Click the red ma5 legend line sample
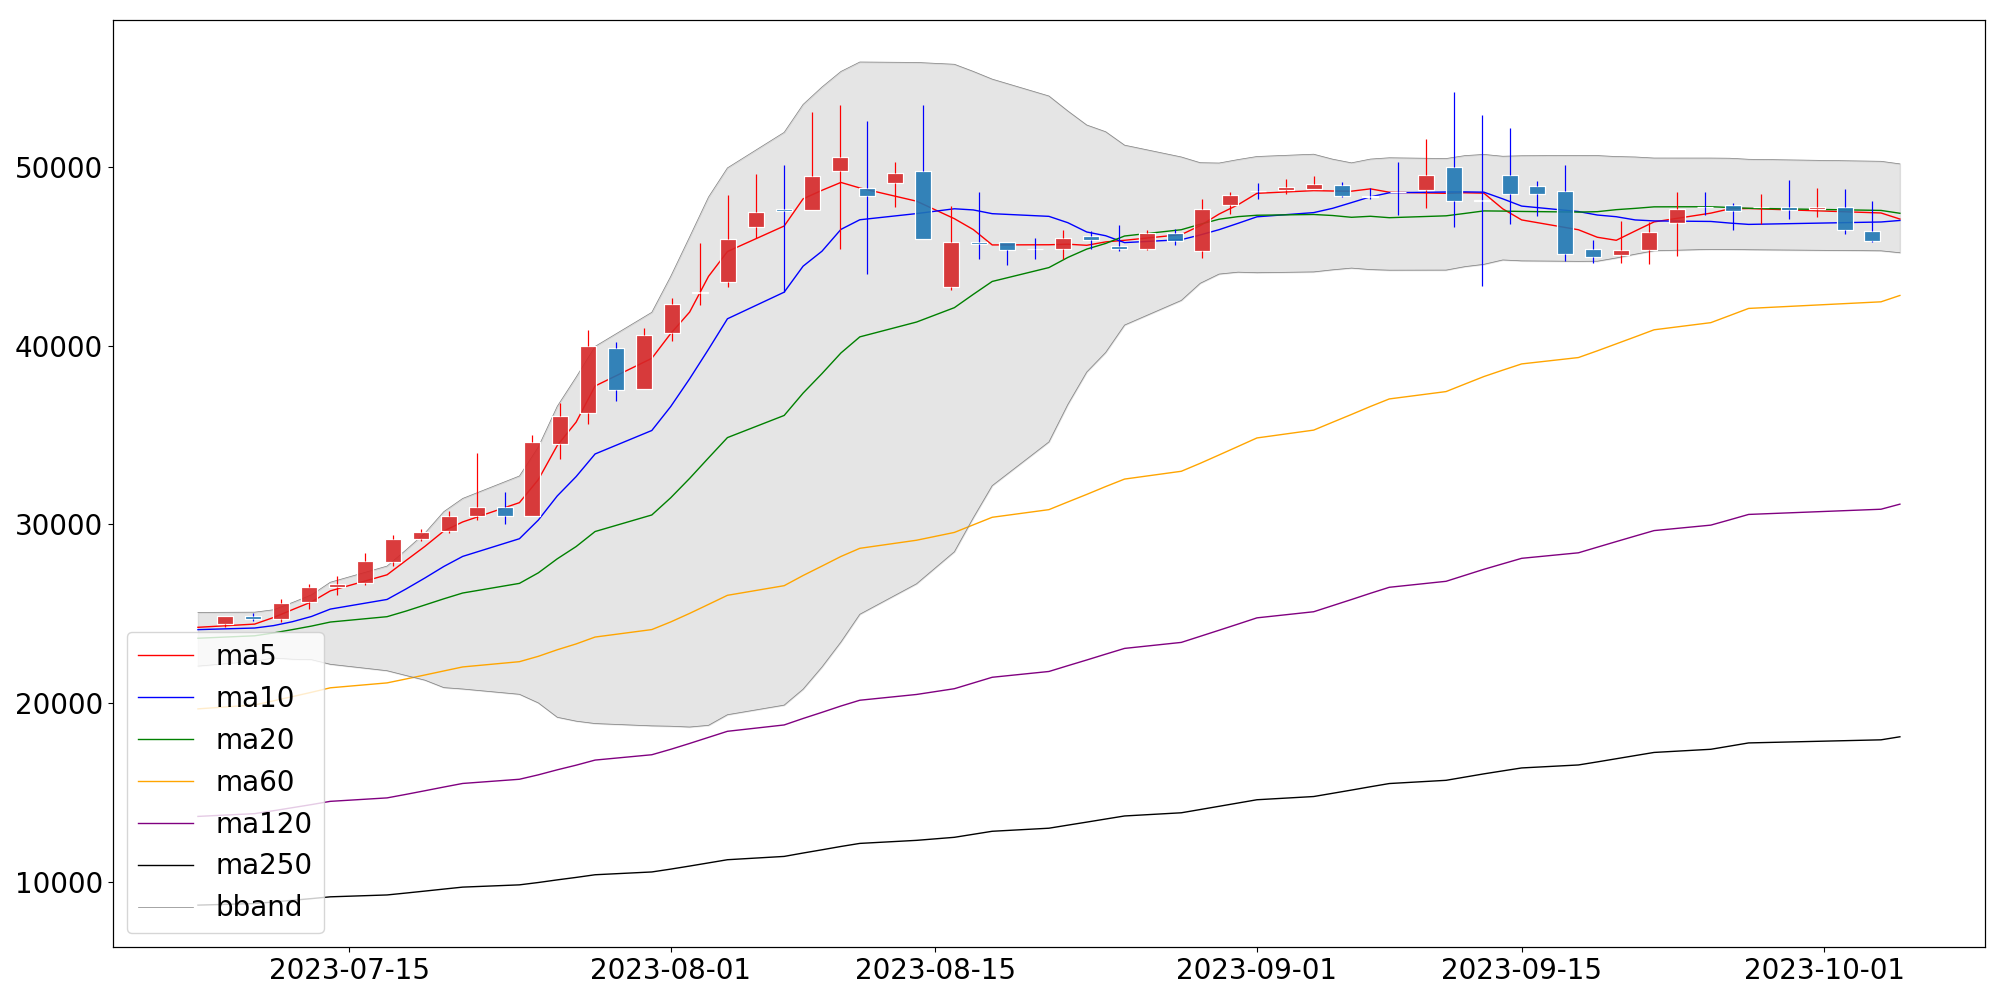The height and width of the screenshot is (1000, 2000). 165,656
